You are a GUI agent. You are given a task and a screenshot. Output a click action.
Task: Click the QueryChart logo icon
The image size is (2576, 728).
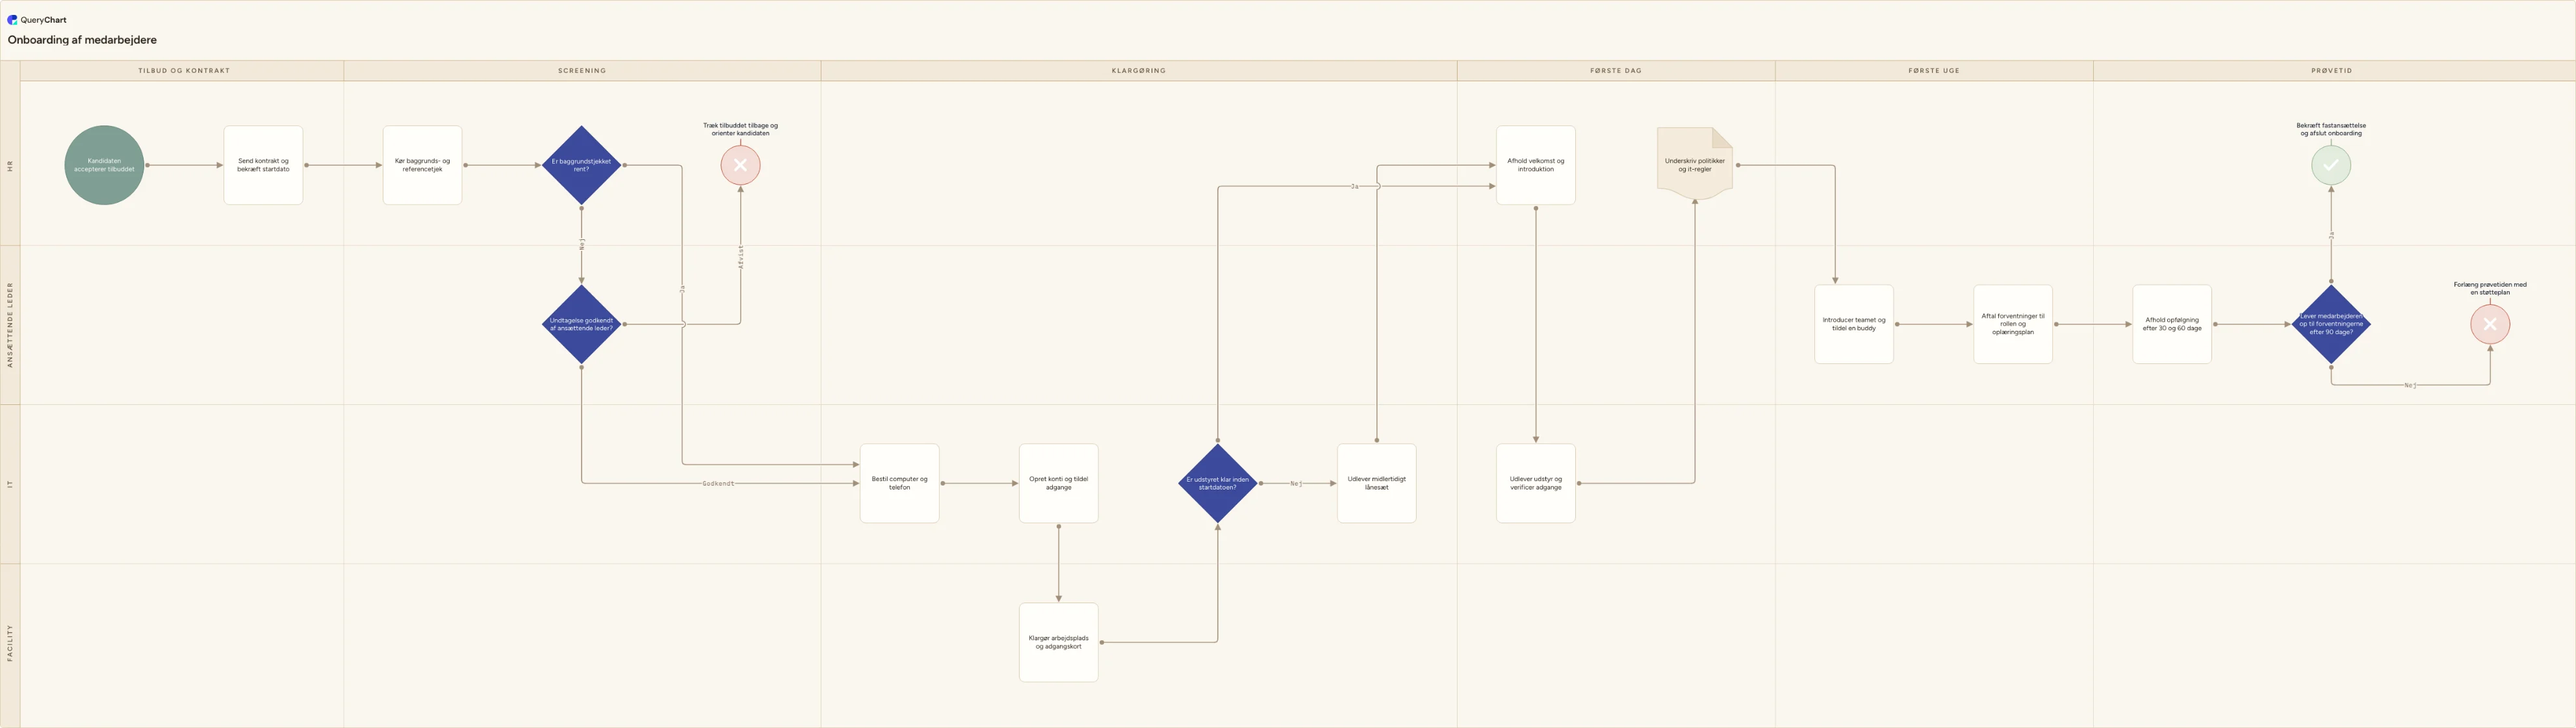[x=12, y=20]
